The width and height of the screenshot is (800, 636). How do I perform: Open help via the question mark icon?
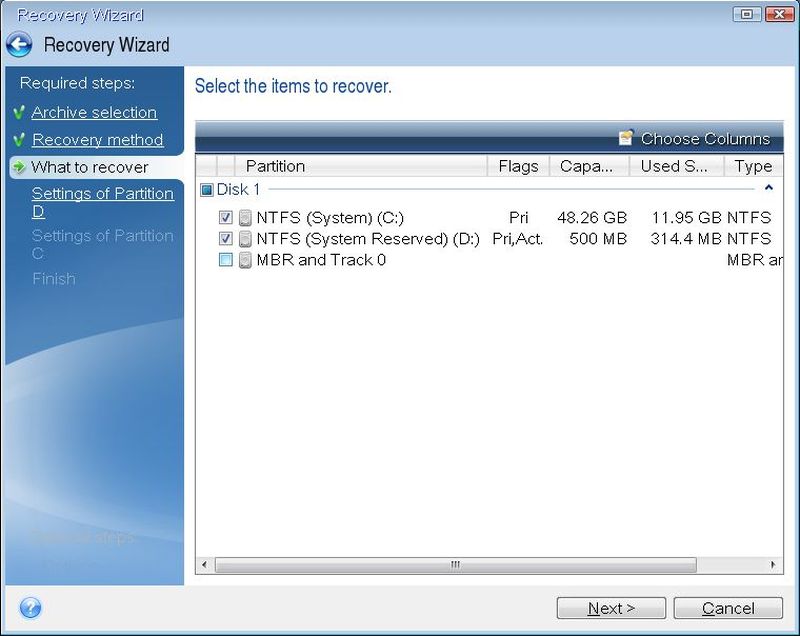(30, 607)
